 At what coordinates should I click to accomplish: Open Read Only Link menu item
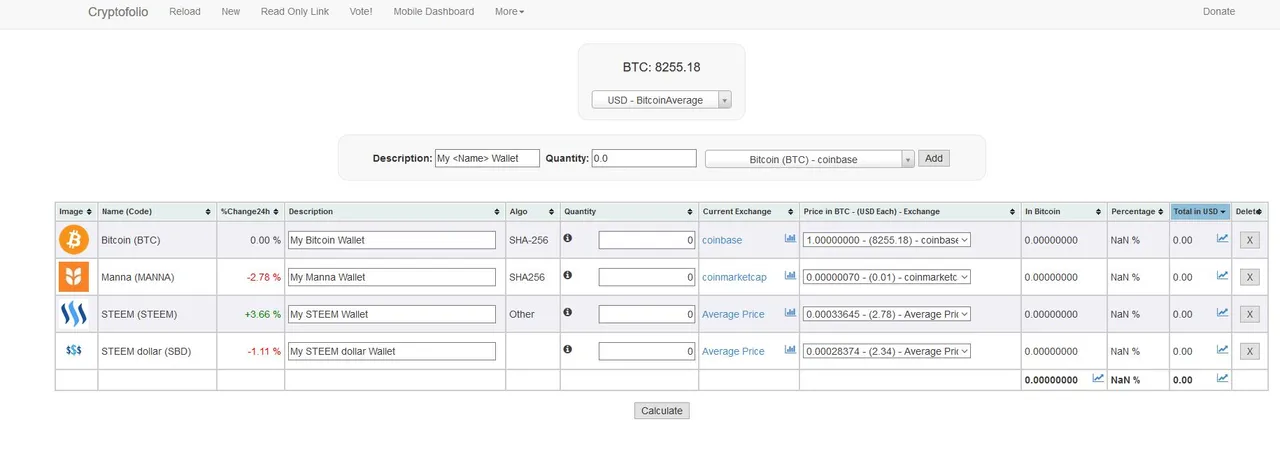click(295, 12)
